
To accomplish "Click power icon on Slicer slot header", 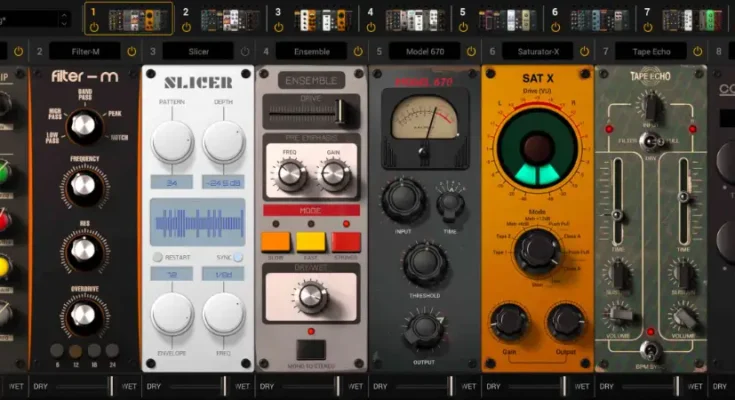I will (245, 51).
